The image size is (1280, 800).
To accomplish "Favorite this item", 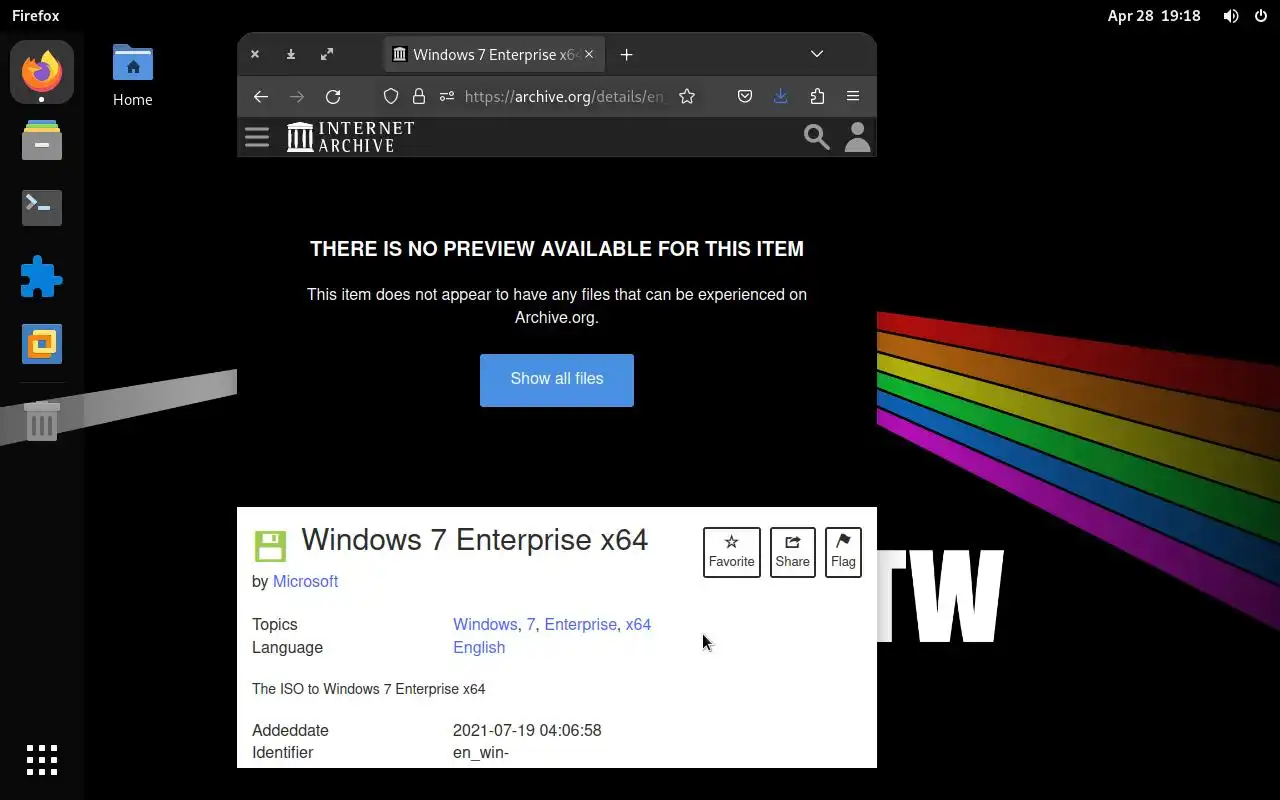I will pyautogui.click(x=732, y=552).
